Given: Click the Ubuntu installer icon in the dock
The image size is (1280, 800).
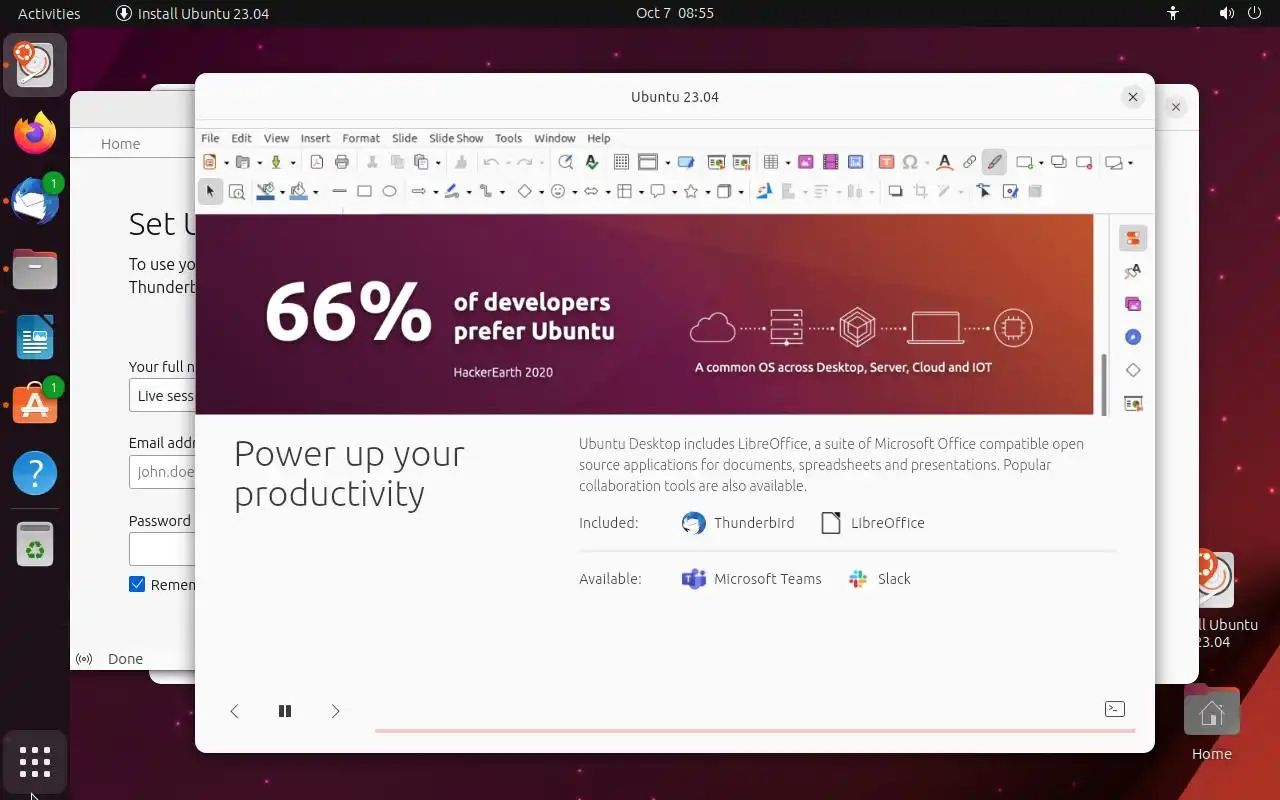Looking at the screenshot, I should pos(35,65).
